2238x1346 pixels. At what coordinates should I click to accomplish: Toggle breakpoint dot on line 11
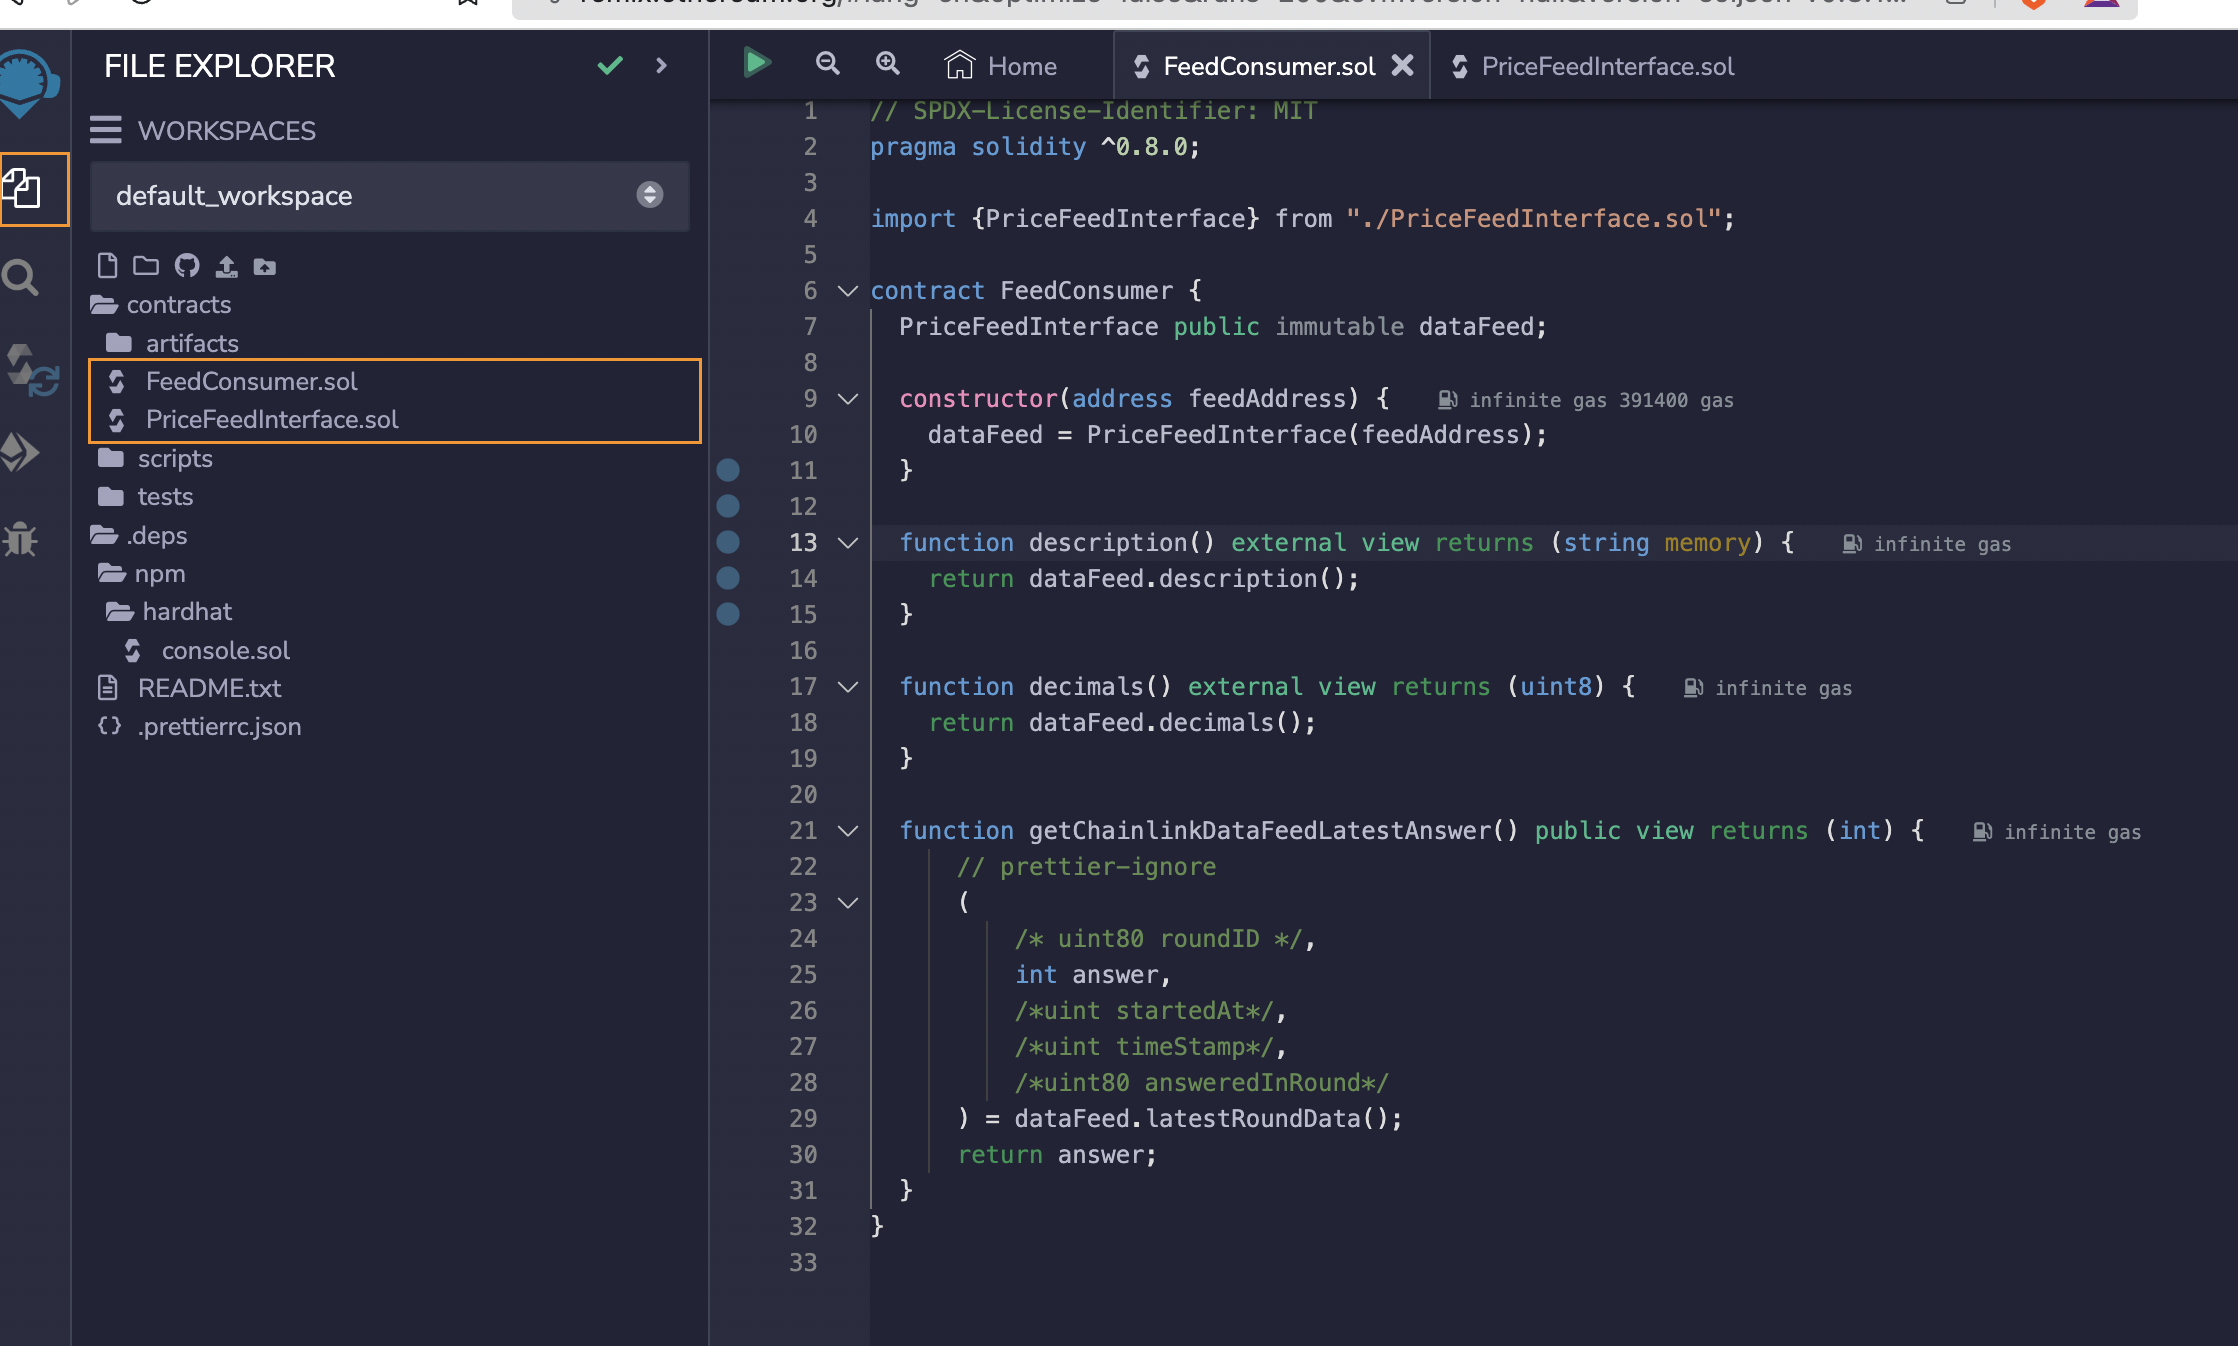[x=728, y=470]
